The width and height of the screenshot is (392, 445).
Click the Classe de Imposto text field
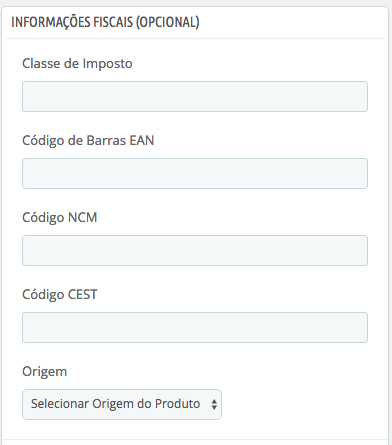coord(195,96)
